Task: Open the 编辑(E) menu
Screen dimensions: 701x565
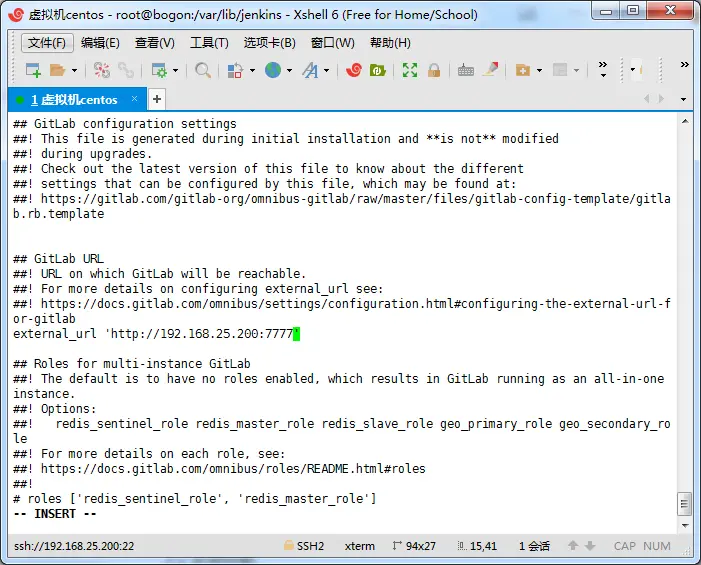Action: (x=100, y=43)
